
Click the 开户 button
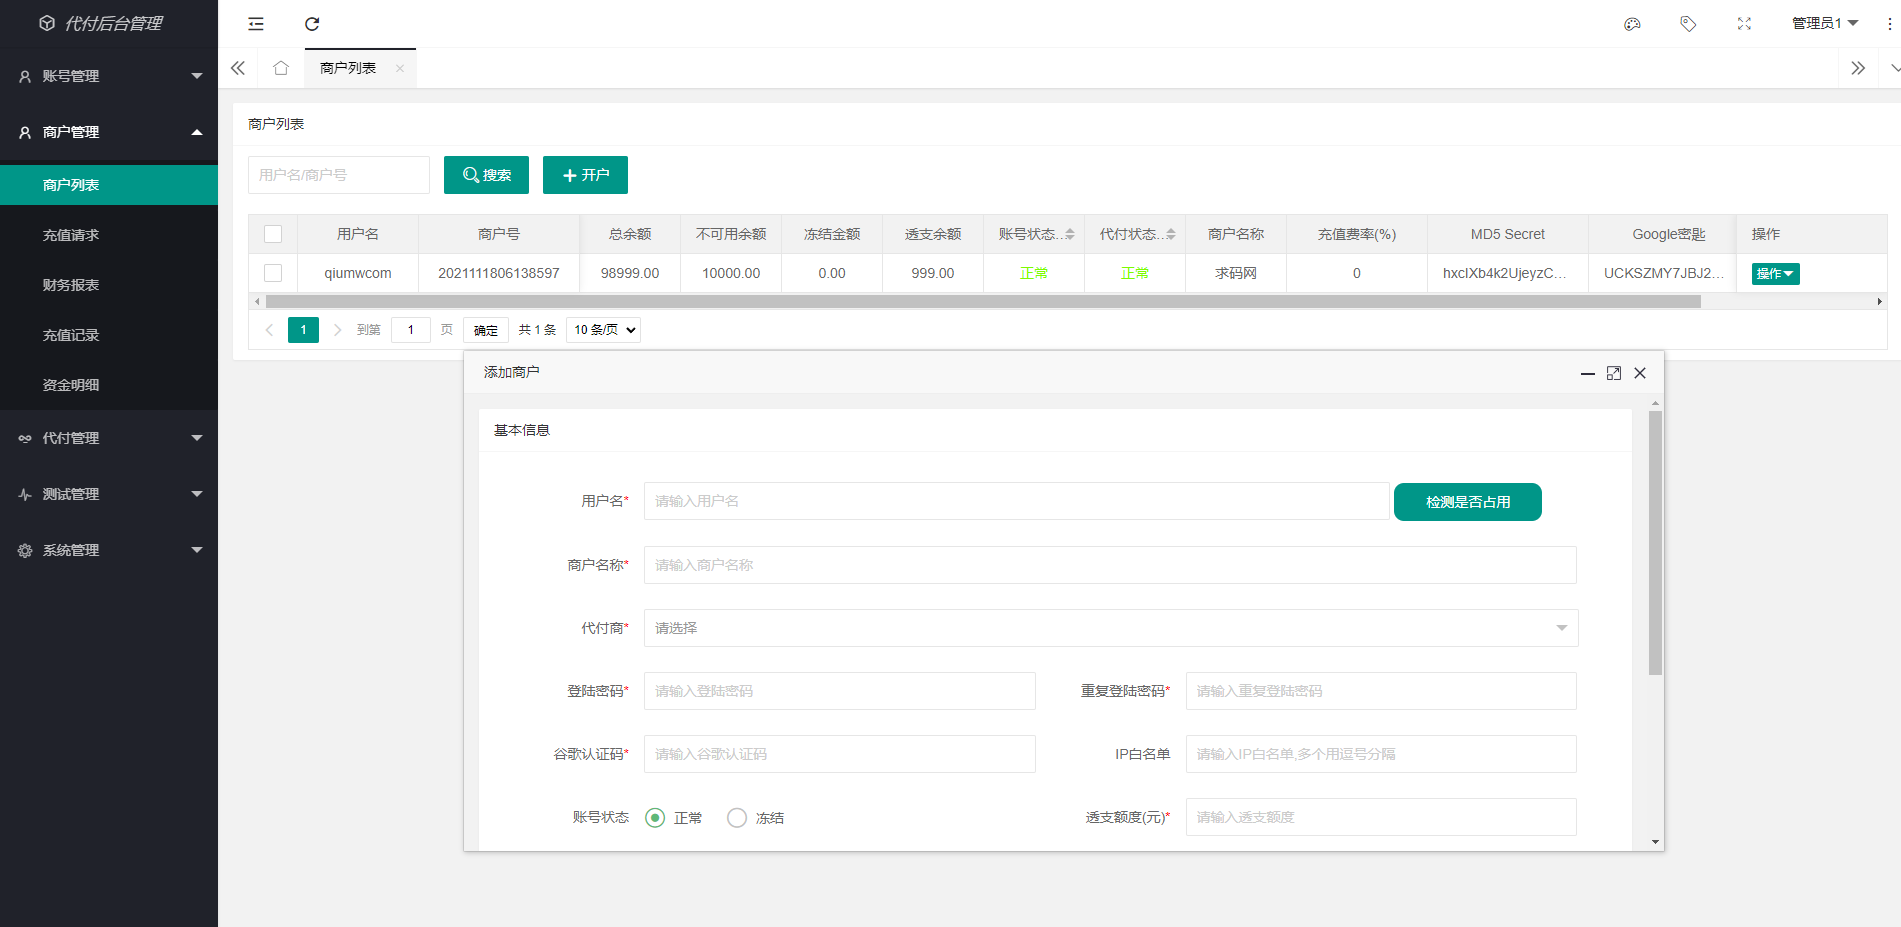(585, 175)
